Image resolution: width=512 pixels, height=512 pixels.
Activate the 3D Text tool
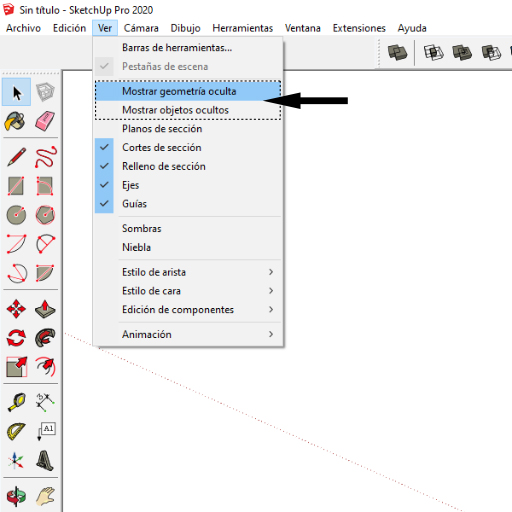pos(45,461)
